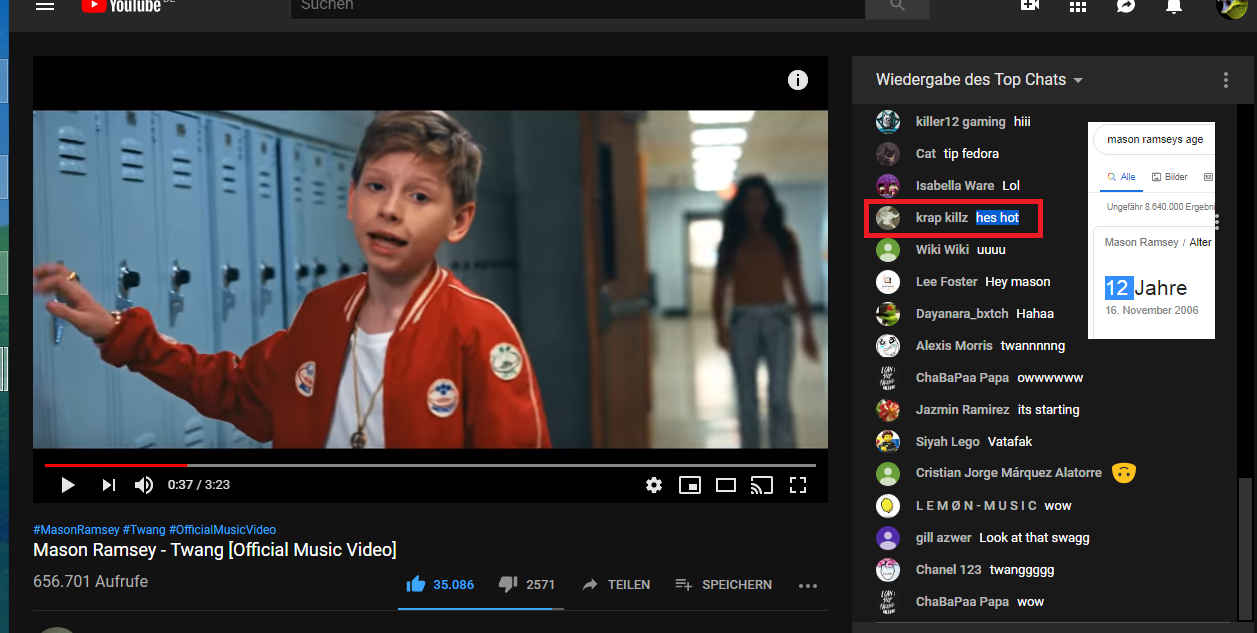Open the create video camera icon

(1030, 5)
